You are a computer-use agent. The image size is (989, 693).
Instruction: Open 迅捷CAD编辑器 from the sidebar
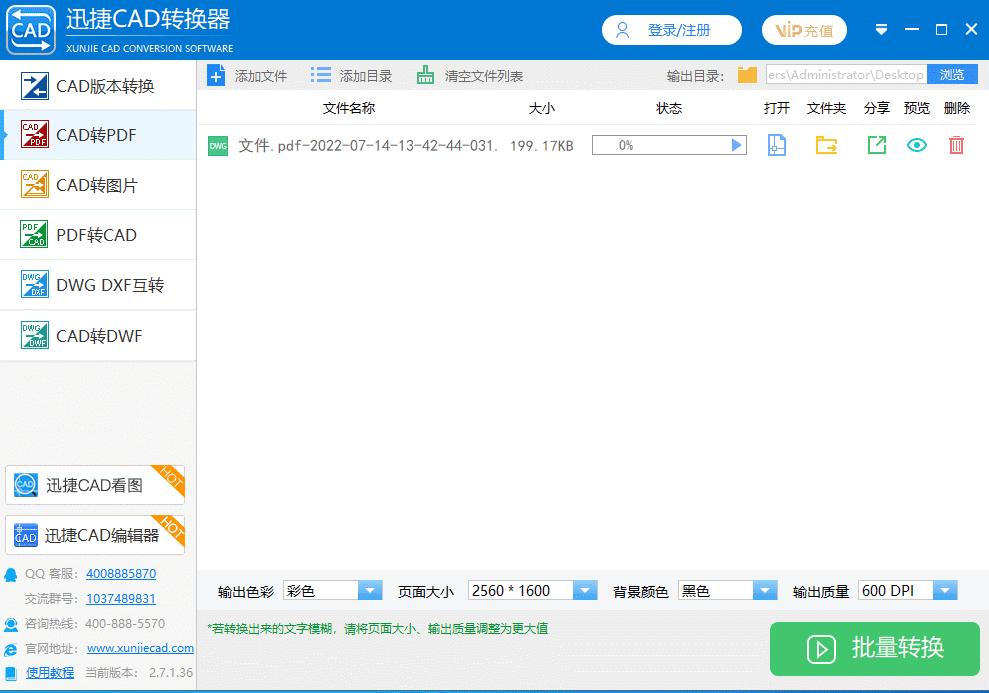95,533
